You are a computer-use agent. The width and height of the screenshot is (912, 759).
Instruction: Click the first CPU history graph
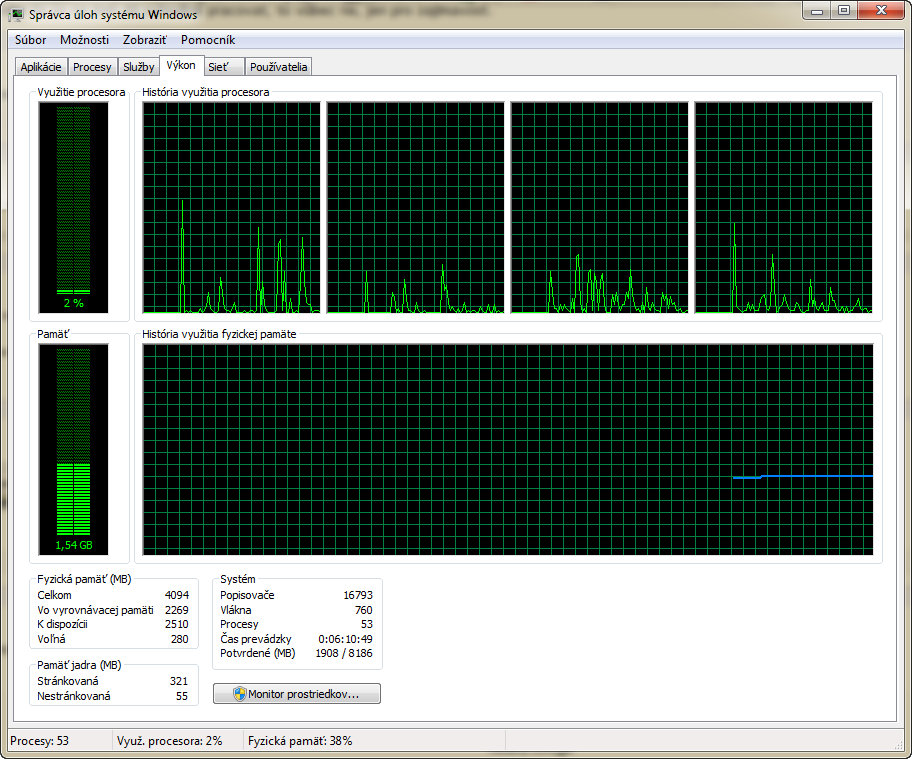click(231, 208)
